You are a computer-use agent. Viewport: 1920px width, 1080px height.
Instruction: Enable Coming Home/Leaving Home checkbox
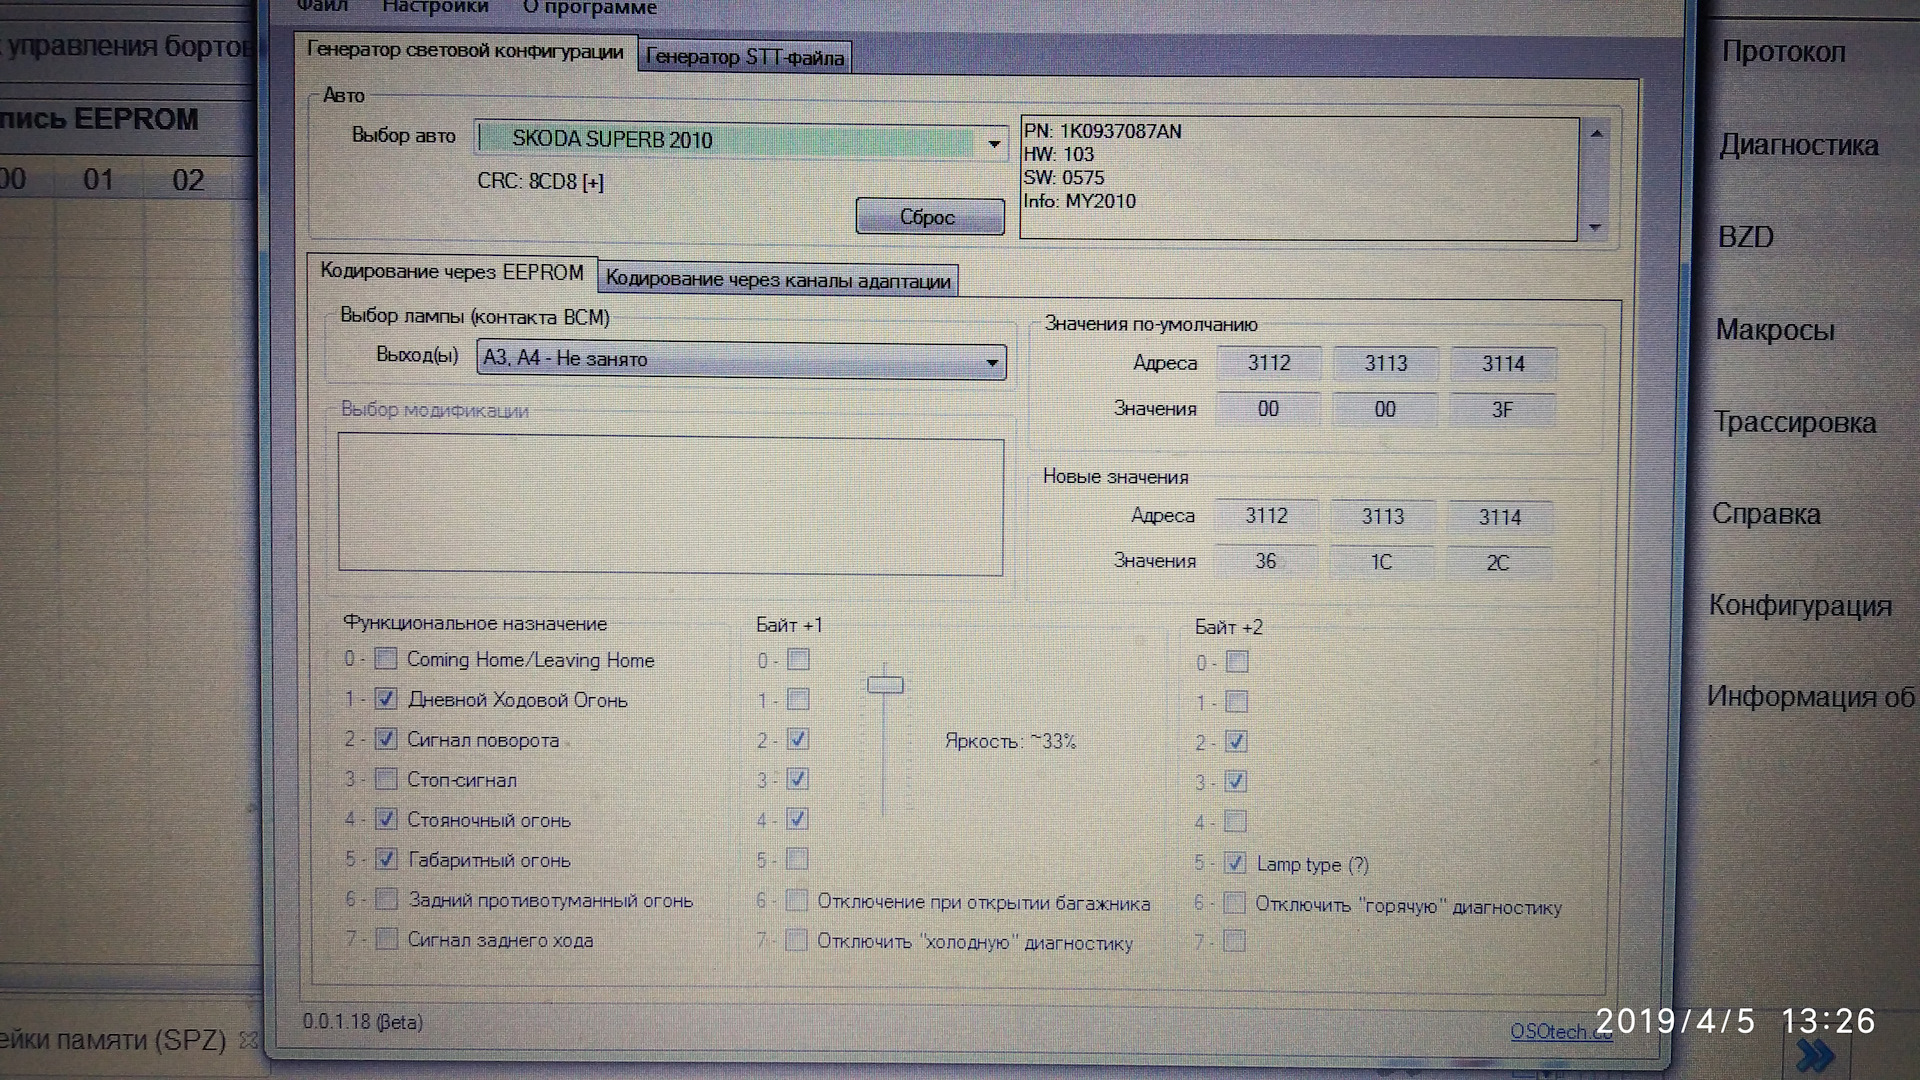click(386, 659)
